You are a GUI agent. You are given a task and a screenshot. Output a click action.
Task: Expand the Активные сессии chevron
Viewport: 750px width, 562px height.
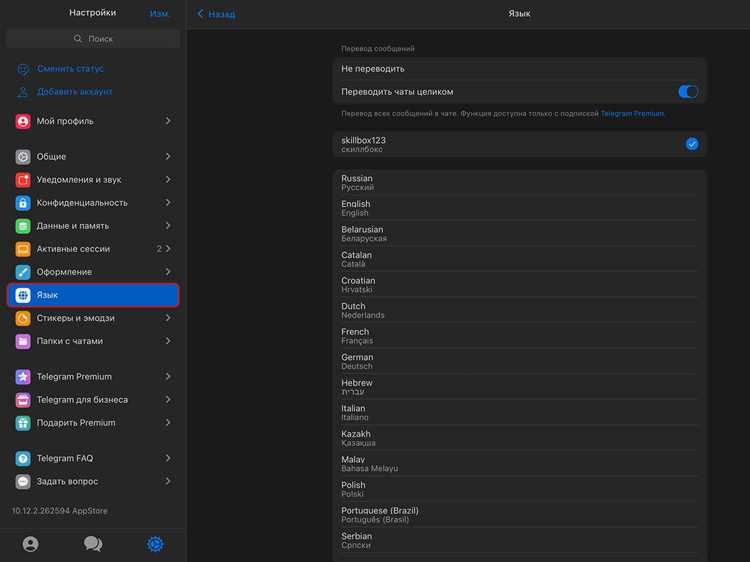pyautogui.click(x=168, y=249)
